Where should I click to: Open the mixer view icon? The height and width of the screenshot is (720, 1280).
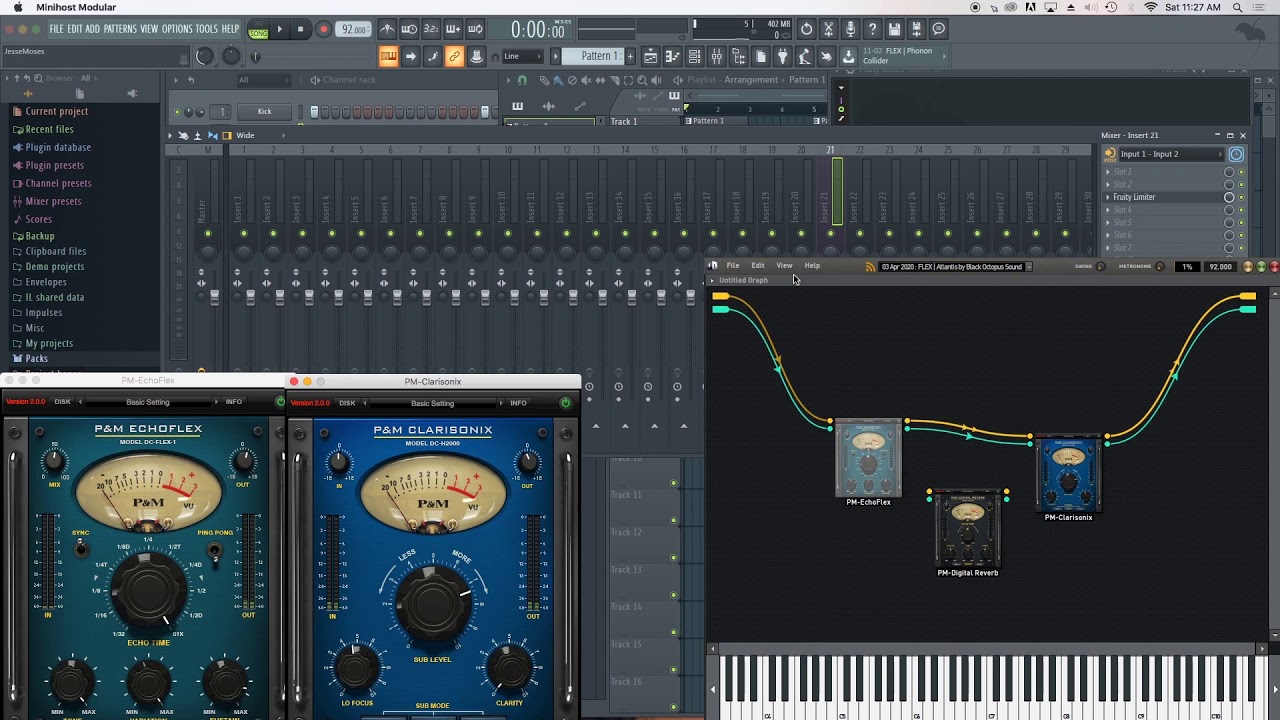point(716,56)
